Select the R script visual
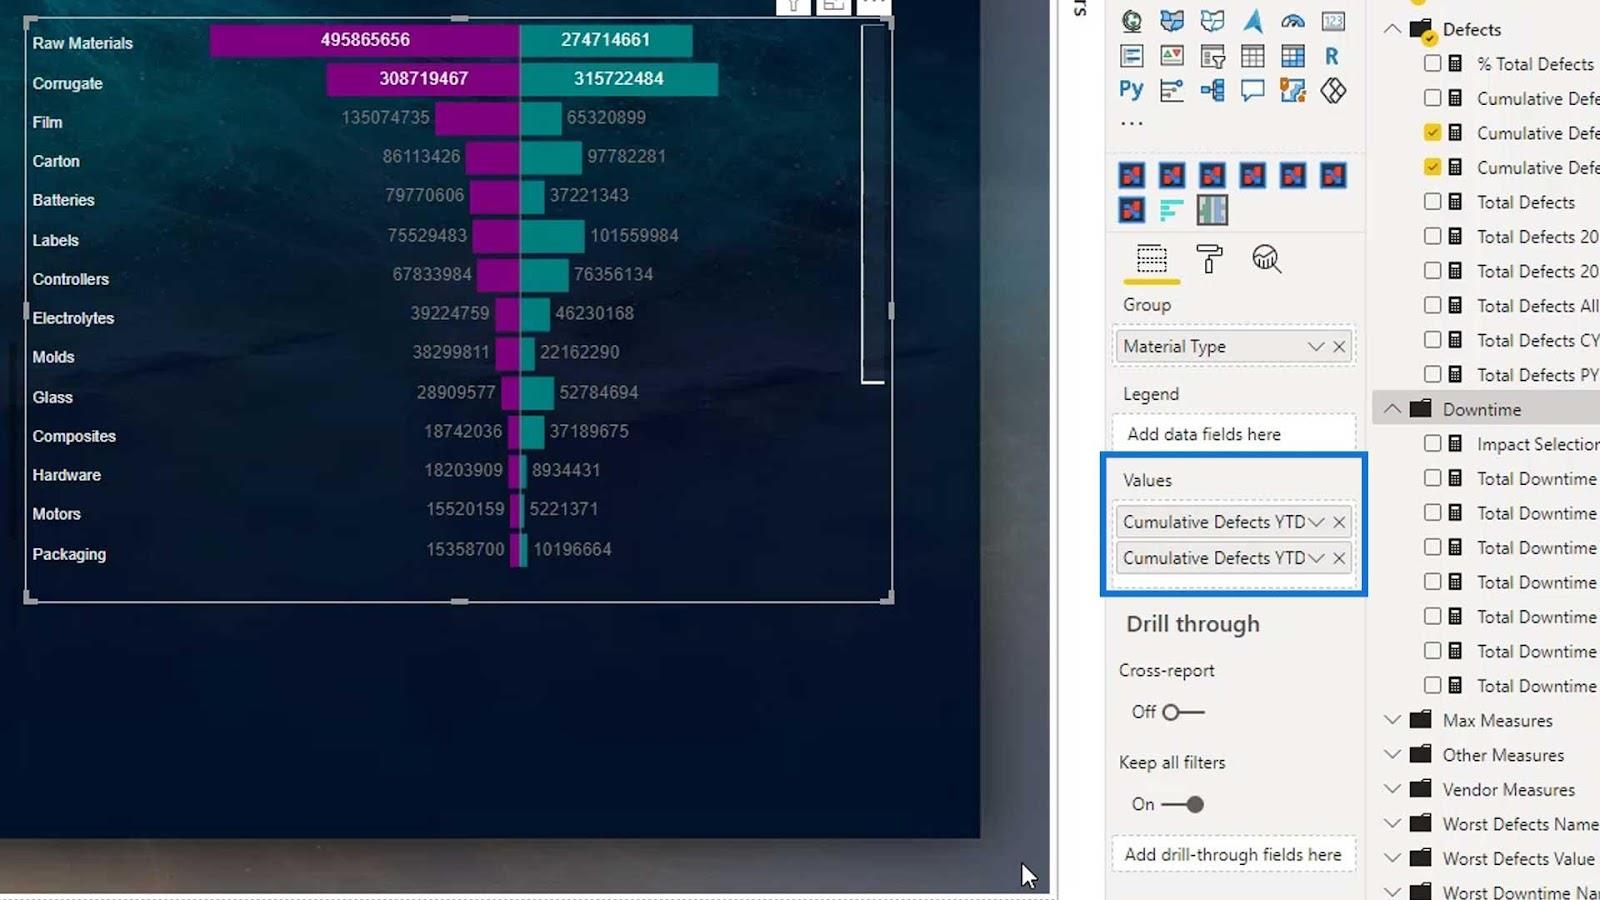The width and height of the screenshot is (1600, 900). [1332, 56]
